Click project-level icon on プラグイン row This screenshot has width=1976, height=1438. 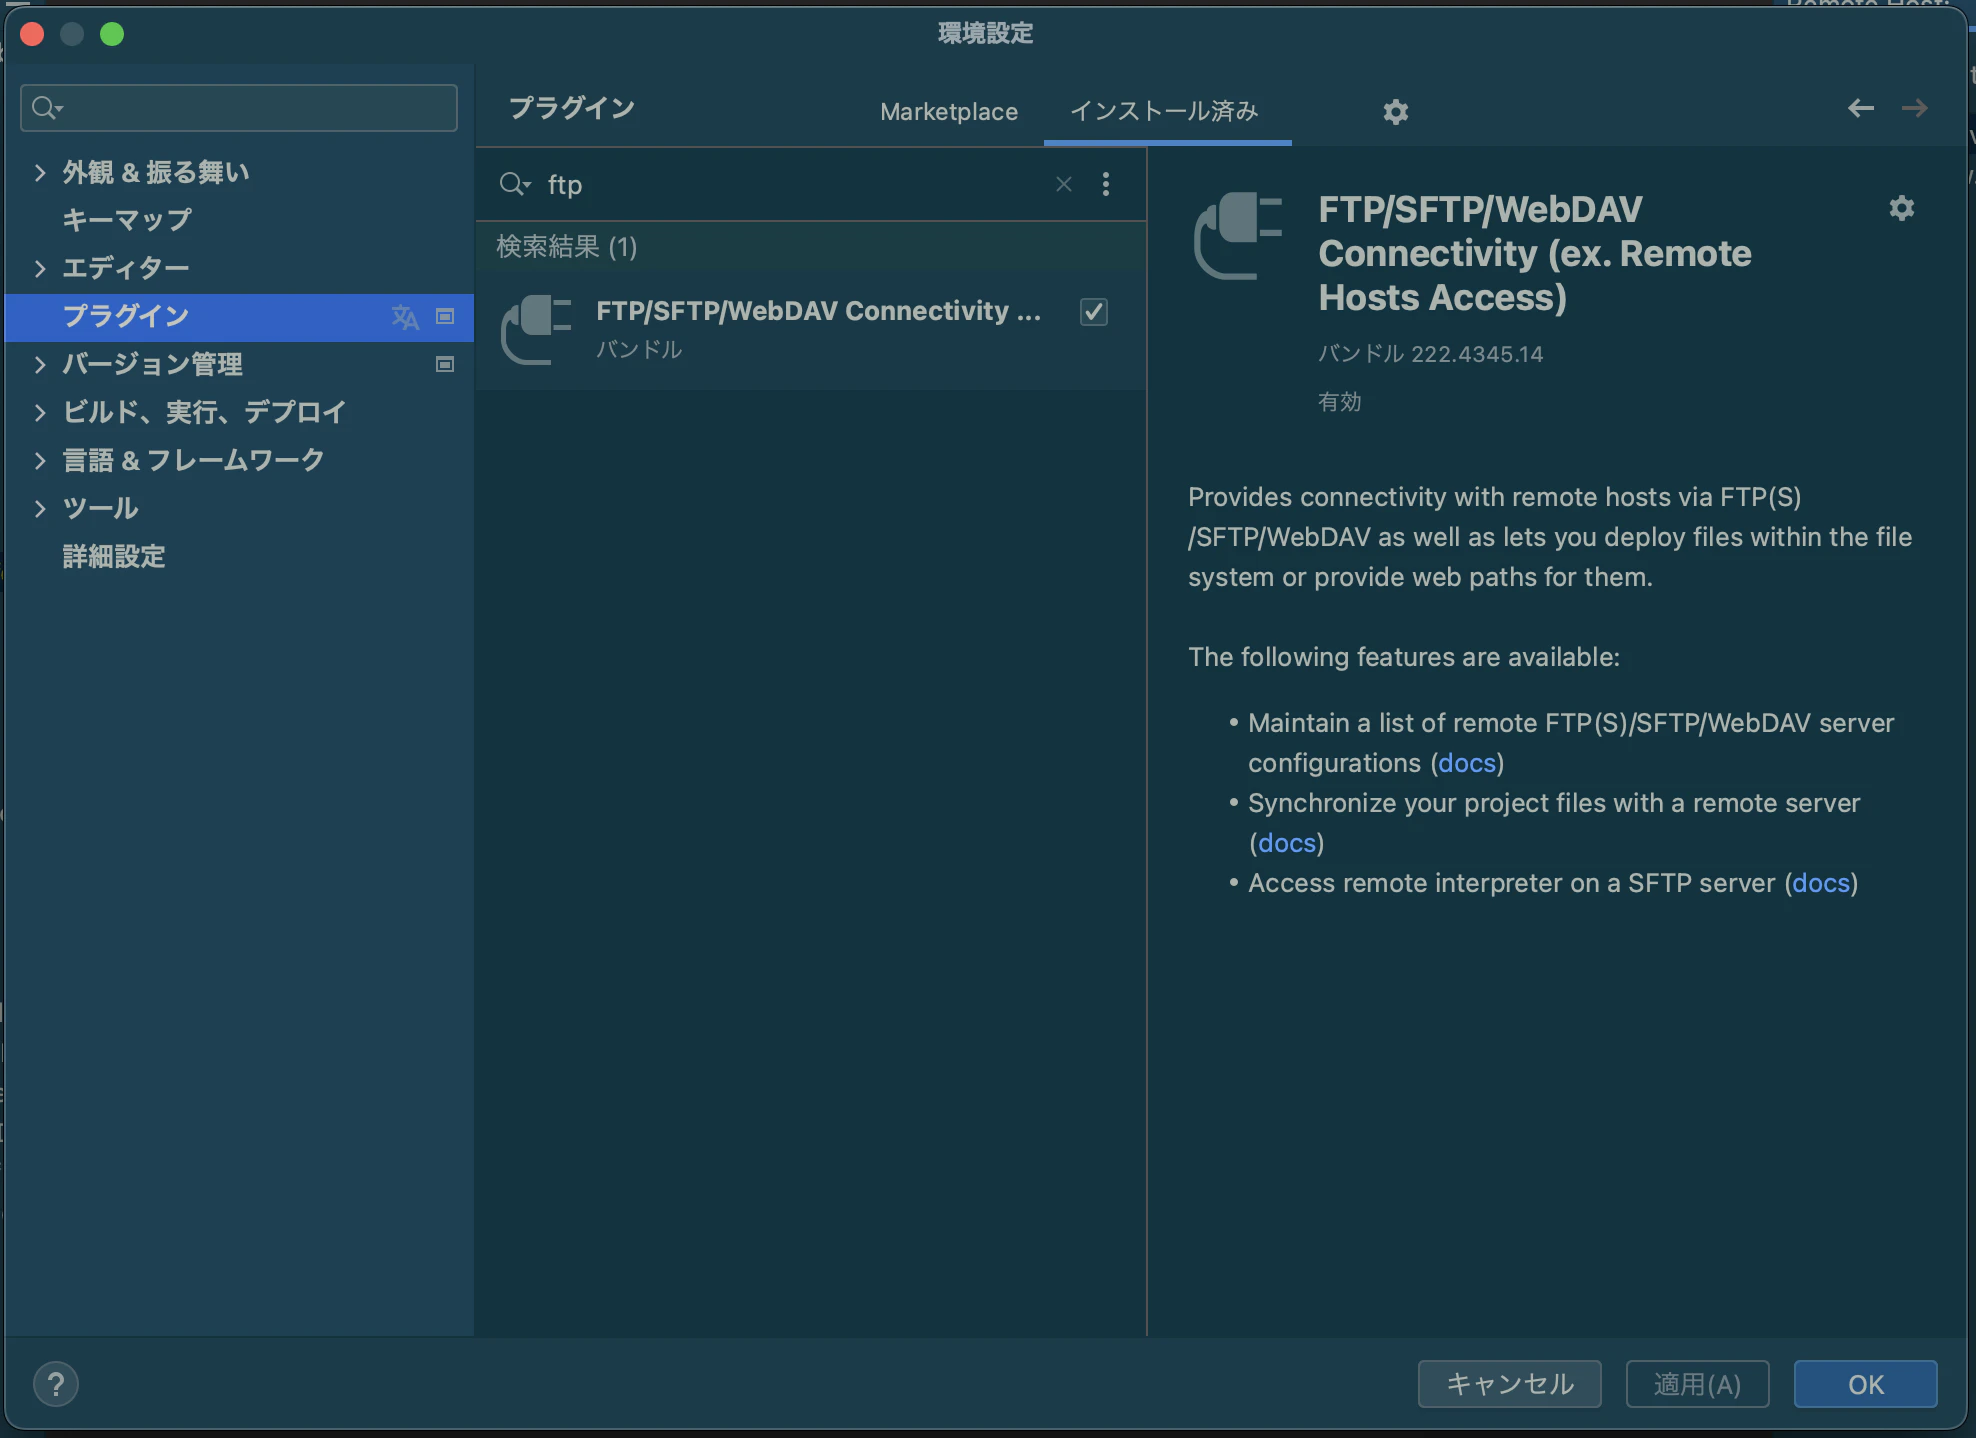pos(445,317)
